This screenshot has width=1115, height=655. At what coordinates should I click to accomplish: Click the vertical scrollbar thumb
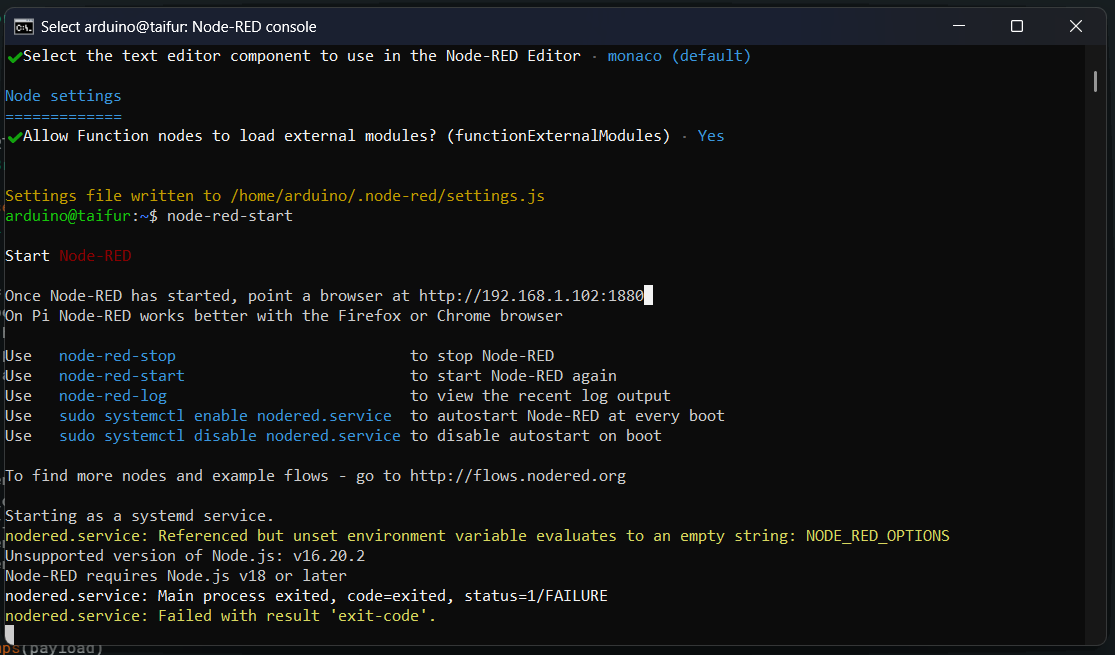pos(1095,81)
